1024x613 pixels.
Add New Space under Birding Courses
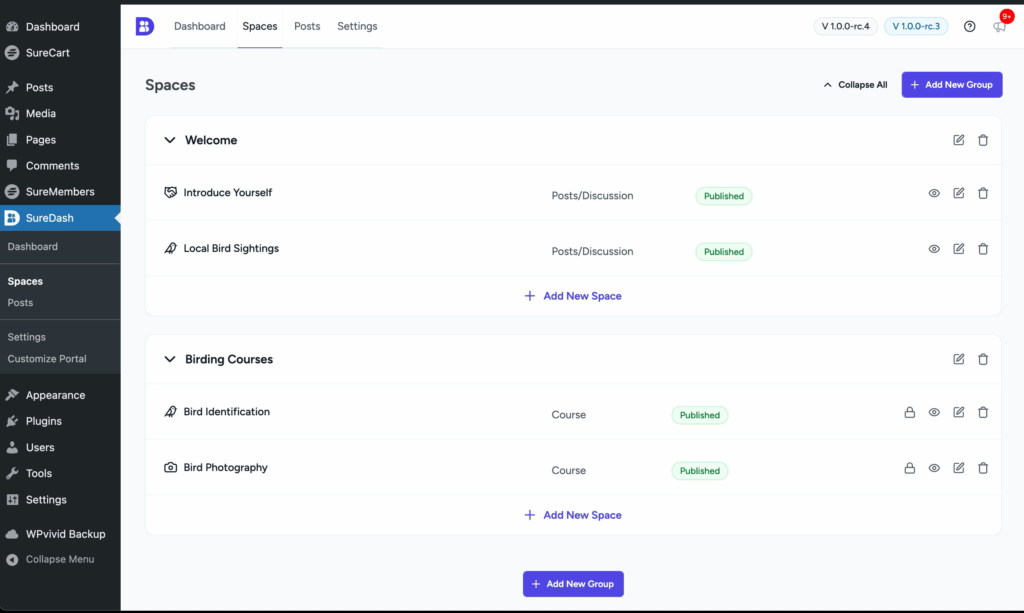tap(573, 515)
